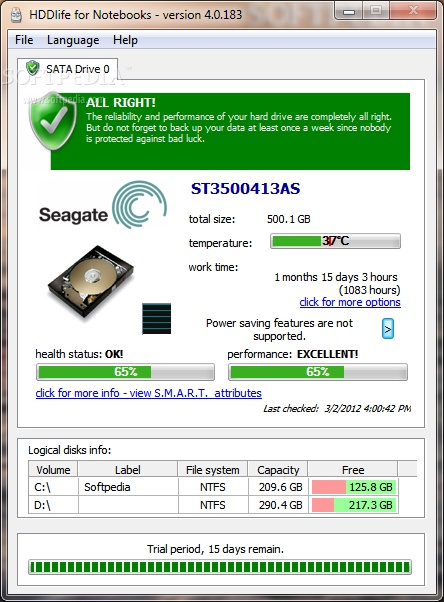This screenshot has height=602, width=444.
Task: Click the hard drive picture
Action: [x=91, y=281]
